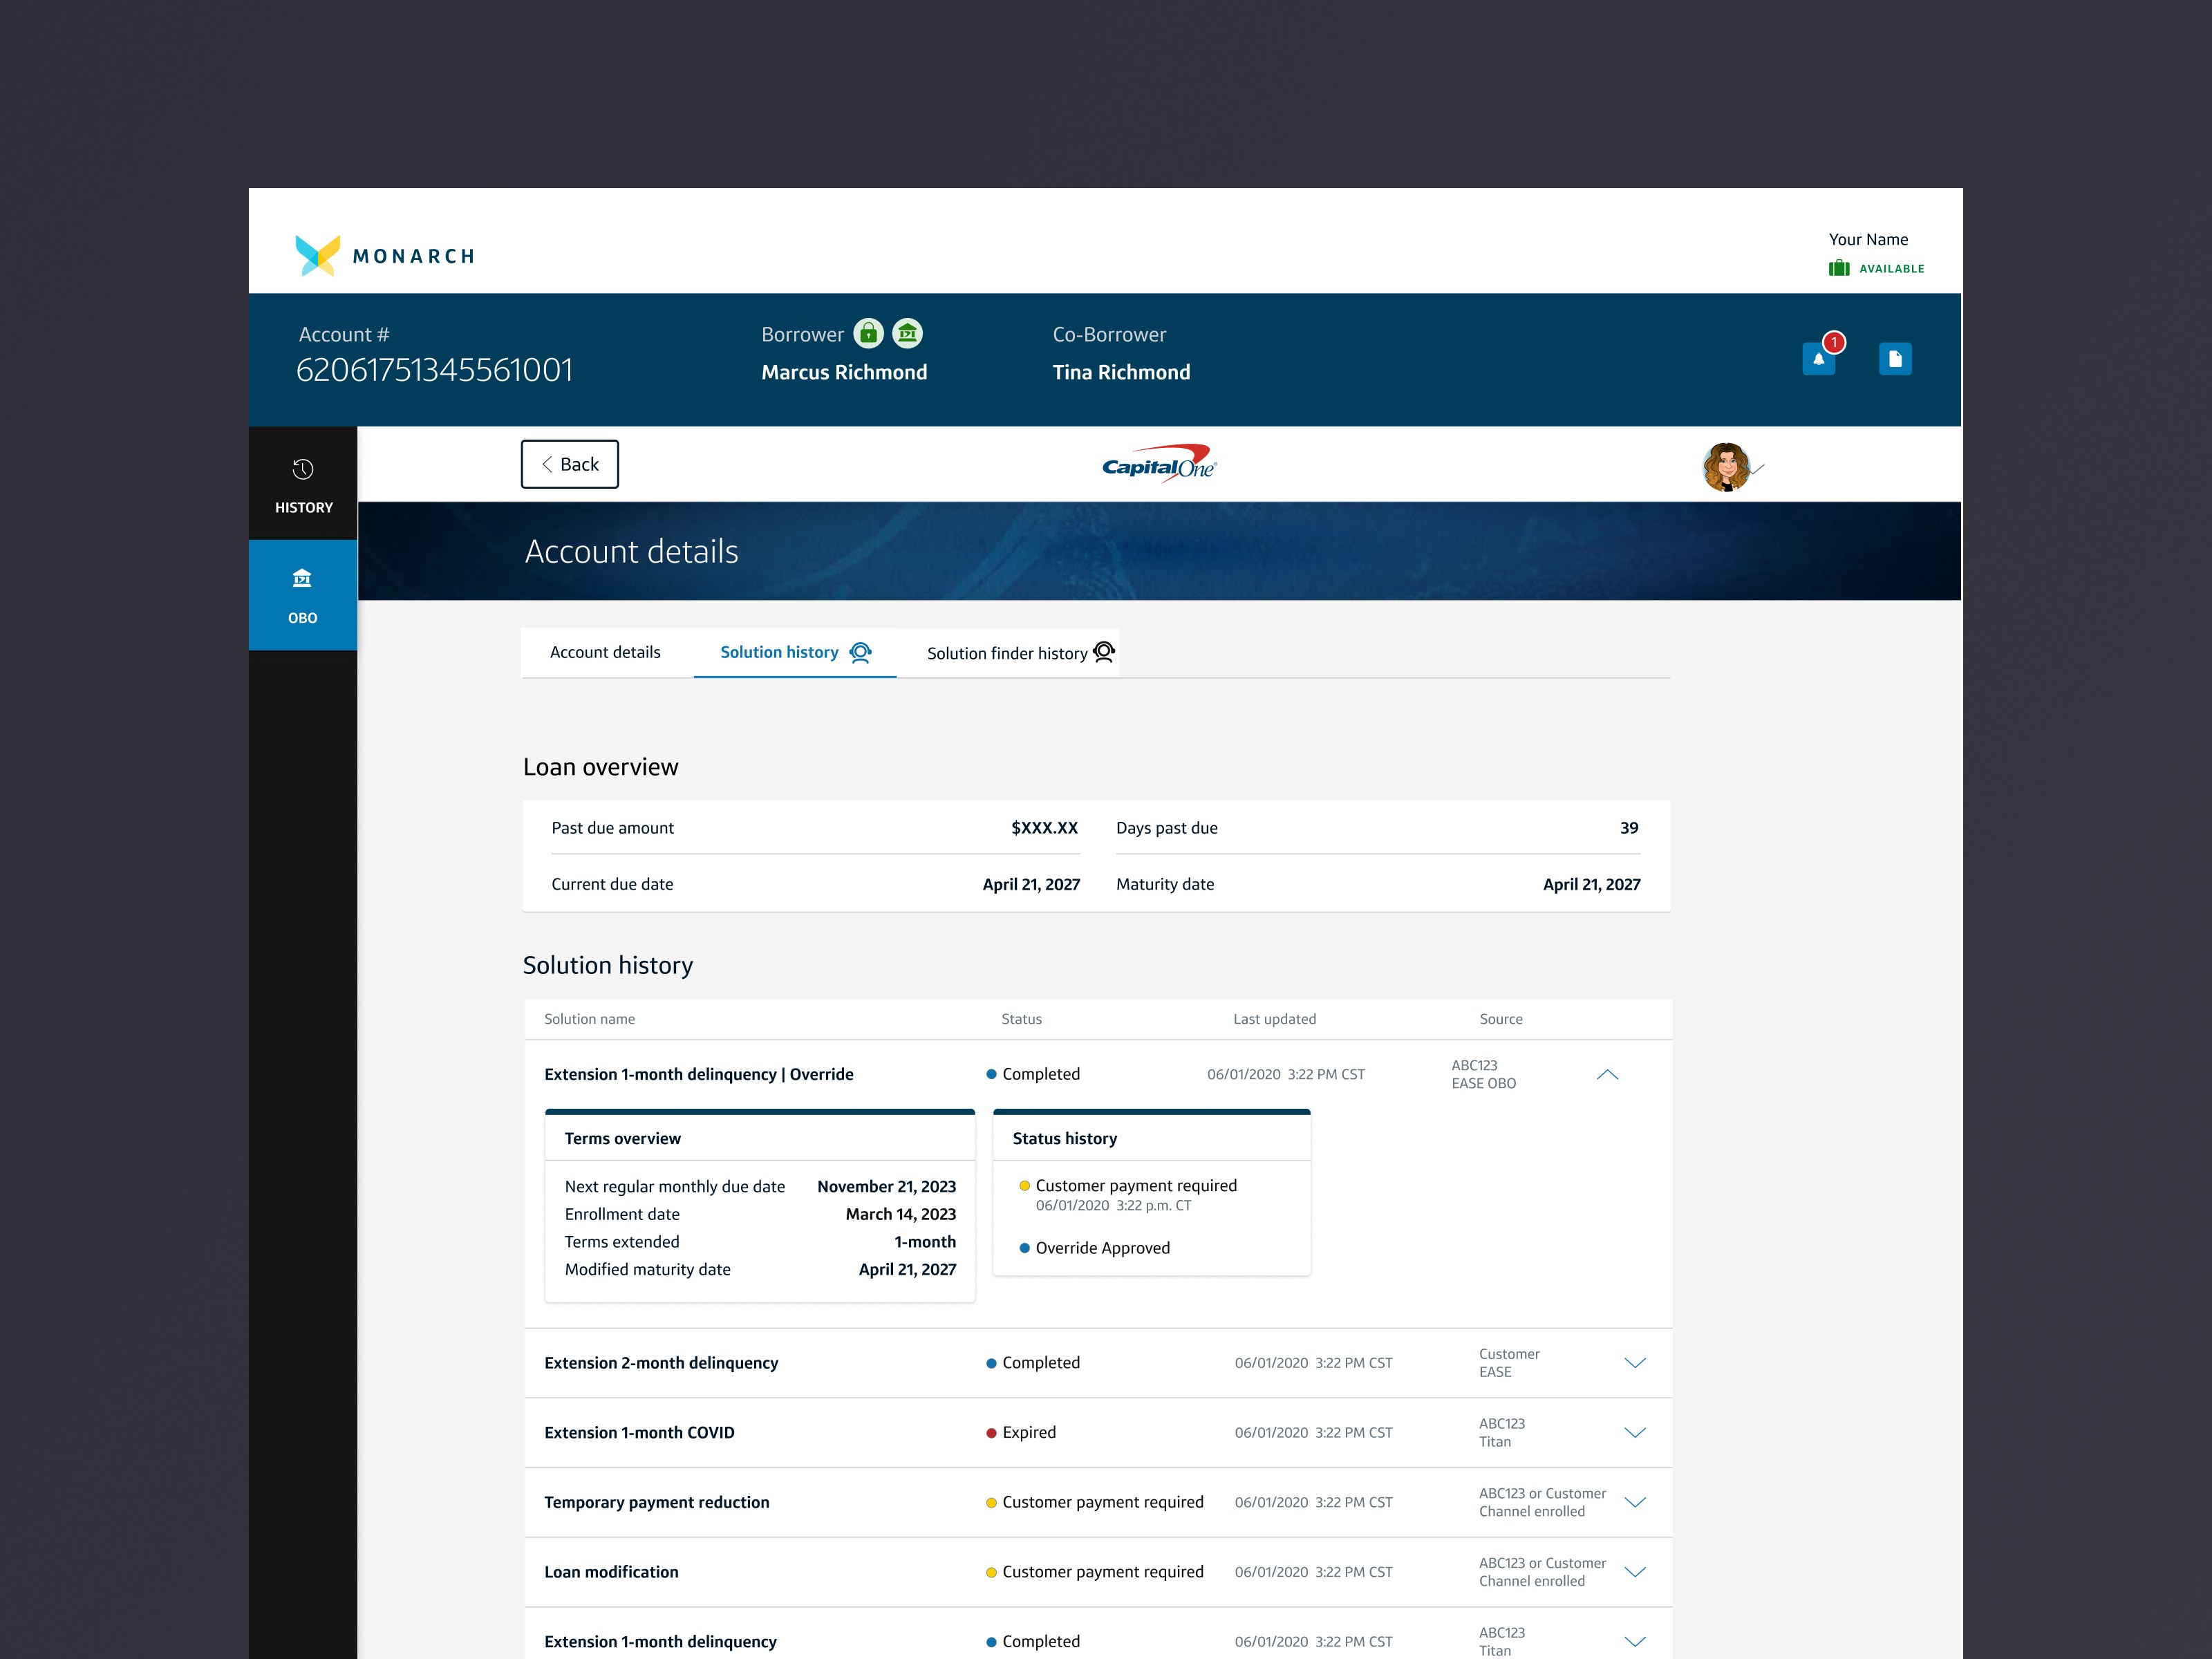Click the green bank icon beside Borrower
The width and height of the screenshot is (2212, 1659).
pyautogui.click(x=907, y=333)
